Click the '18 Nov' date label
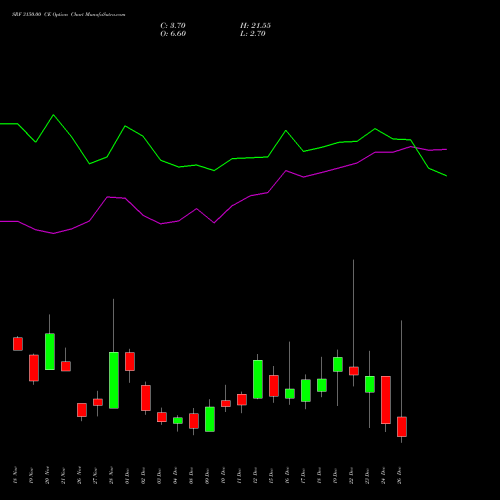This screenshot has width=500, height=500. tap(15, 475)
